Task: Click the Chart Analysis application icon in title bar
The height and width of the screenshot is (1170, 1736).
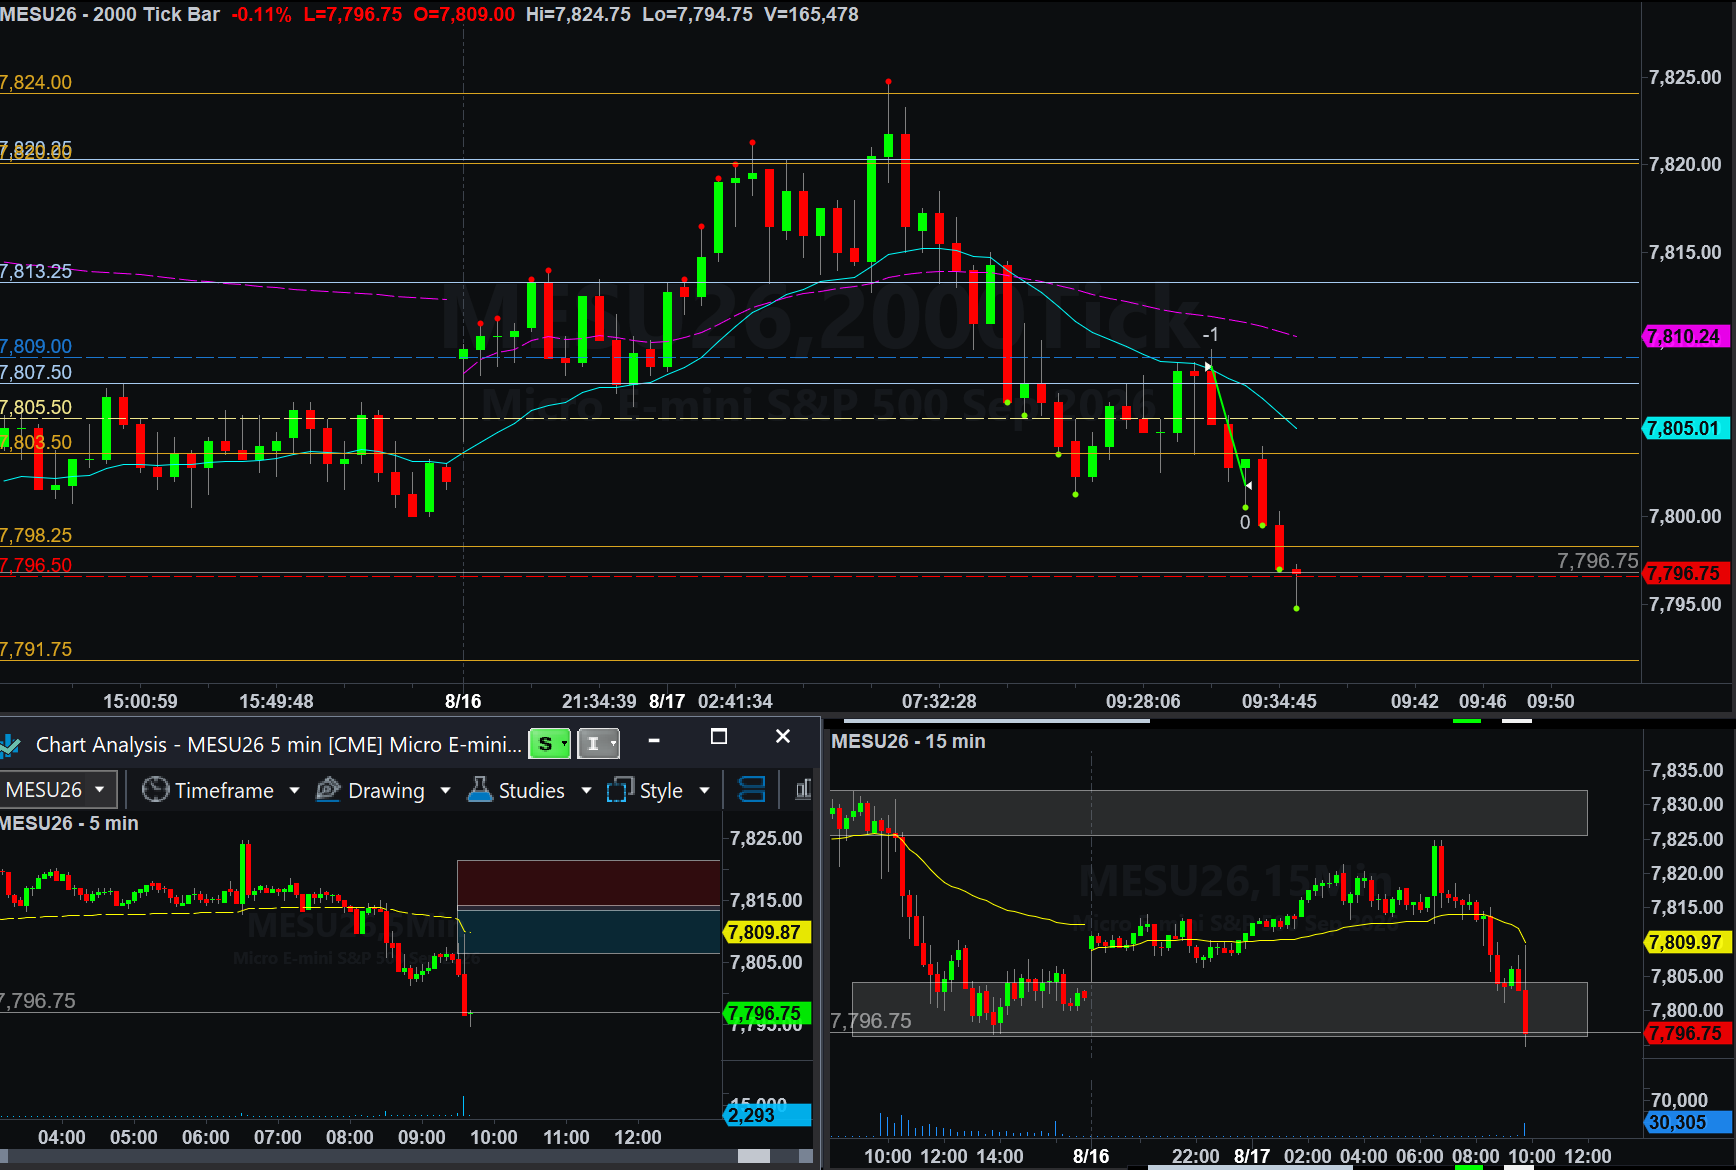Action: [x=10, y=745]
